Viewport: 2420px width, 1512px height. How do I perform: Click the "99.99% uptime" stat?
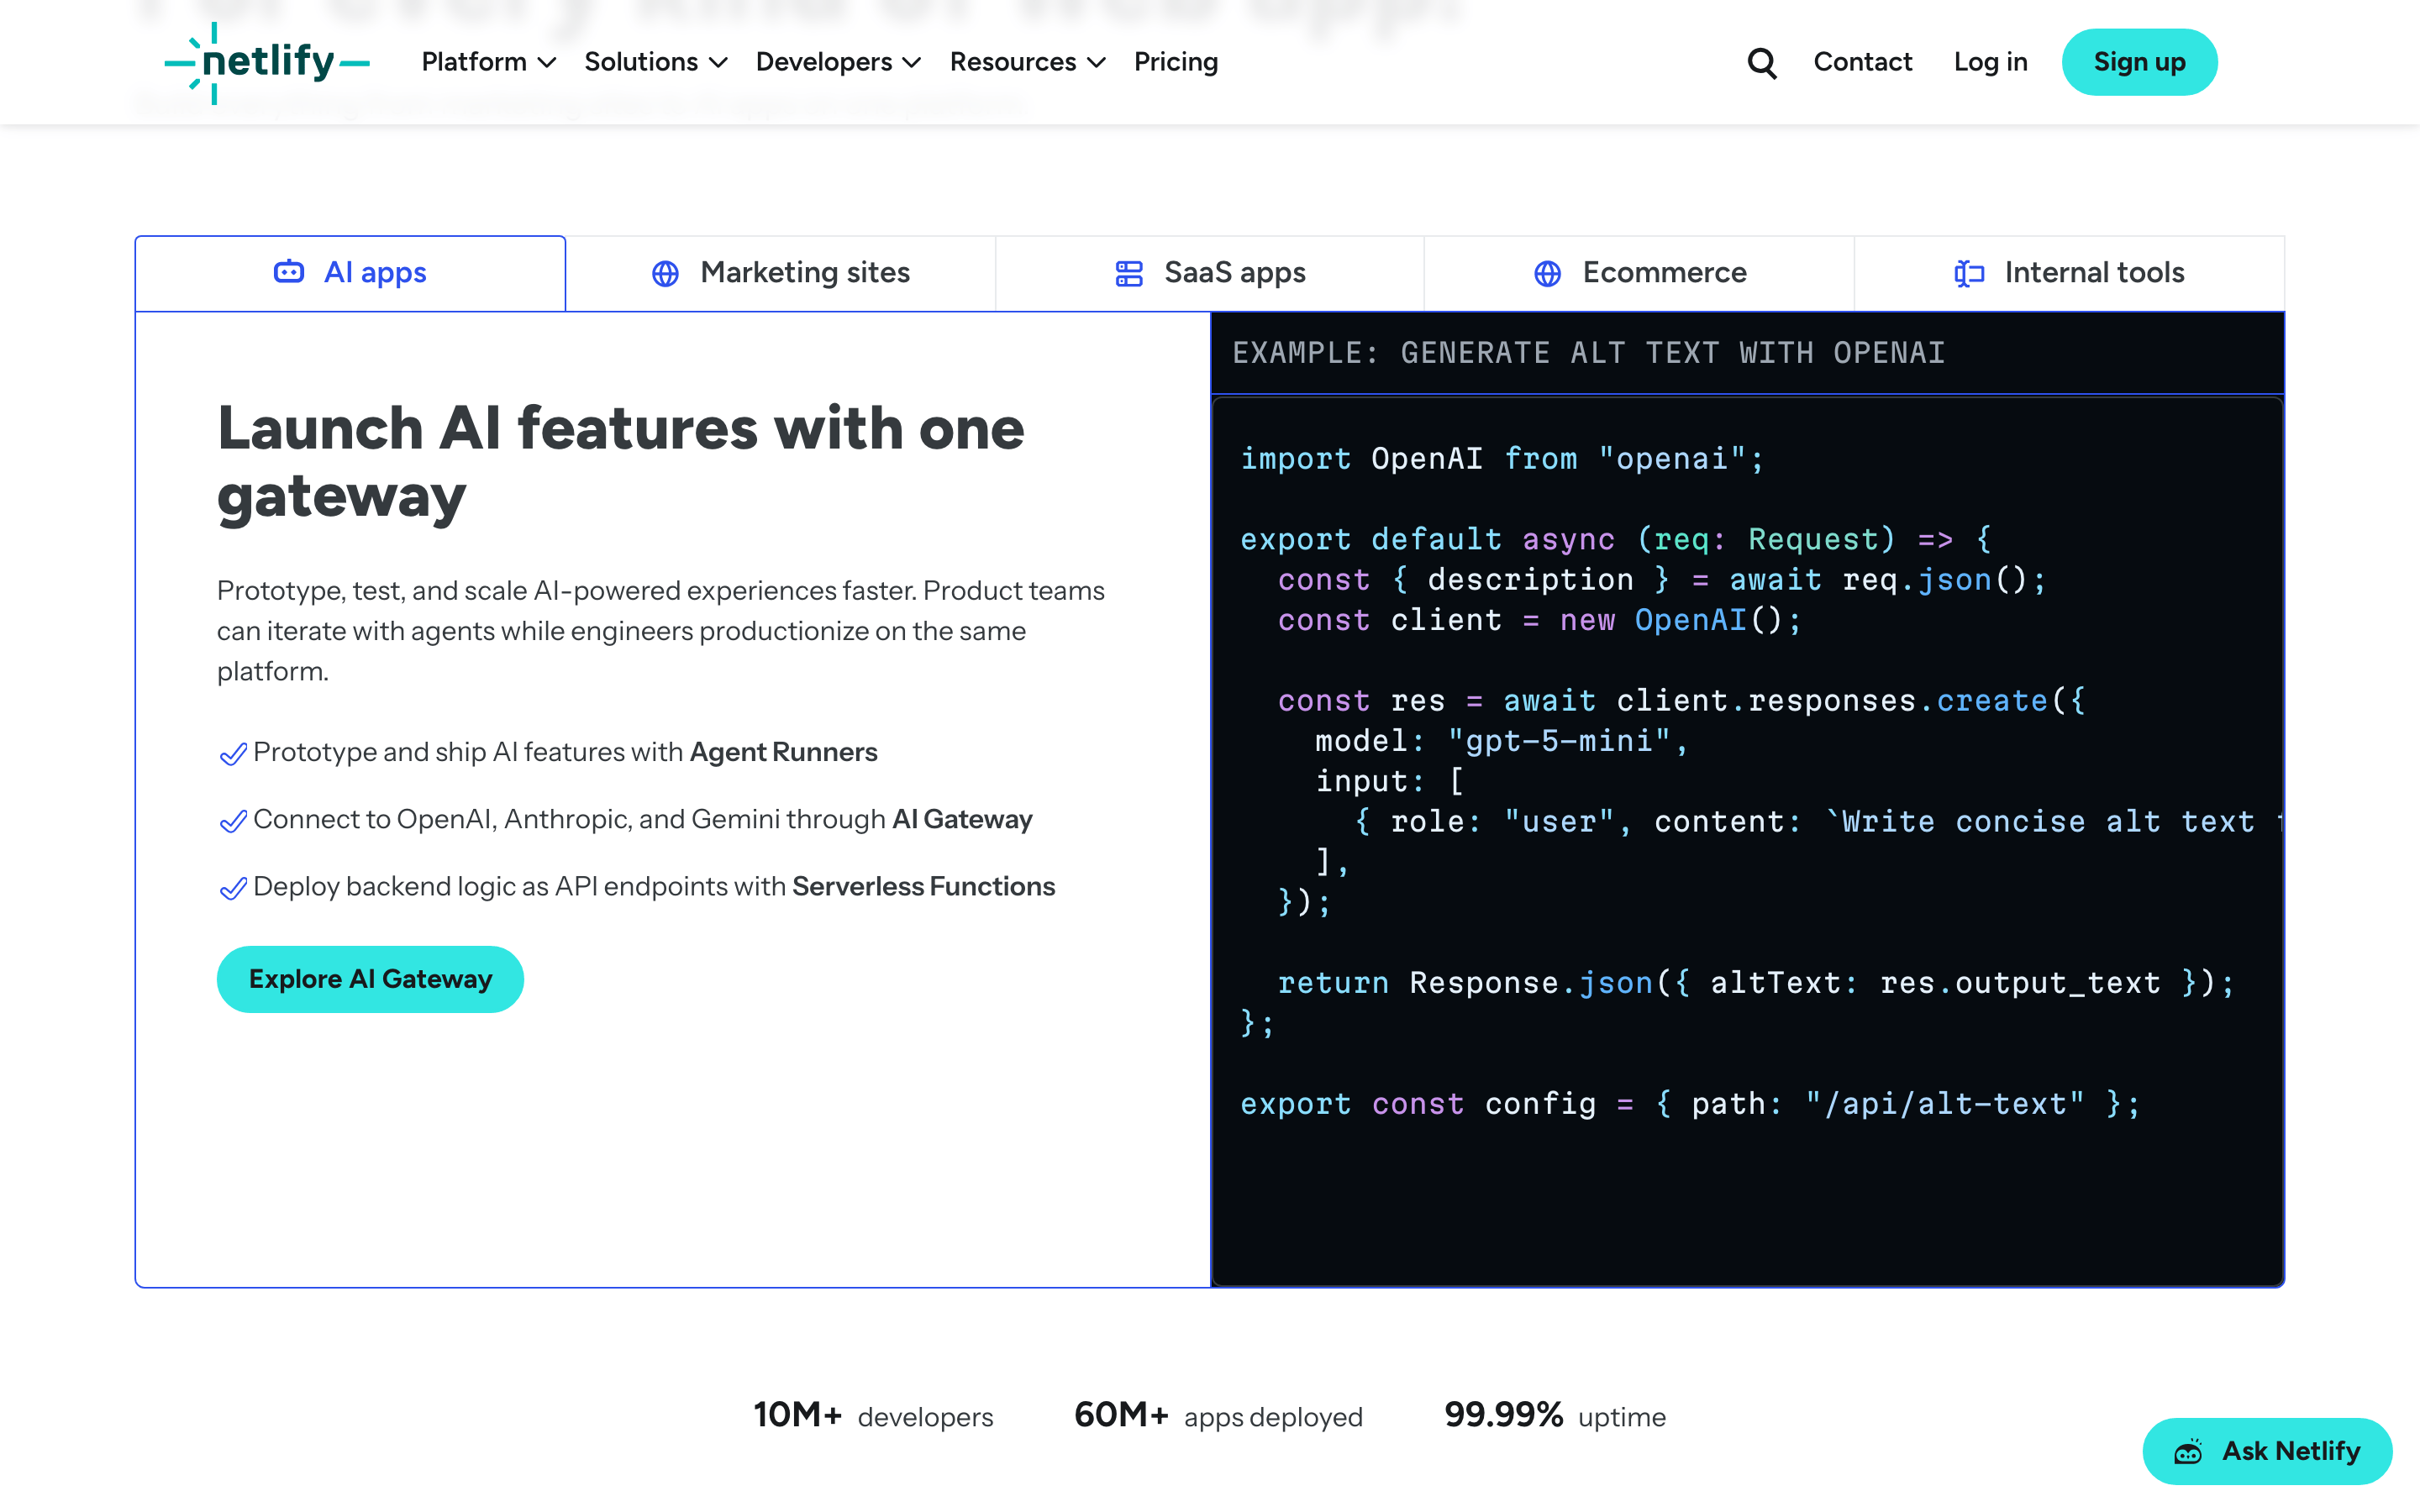point(1555,1416)
